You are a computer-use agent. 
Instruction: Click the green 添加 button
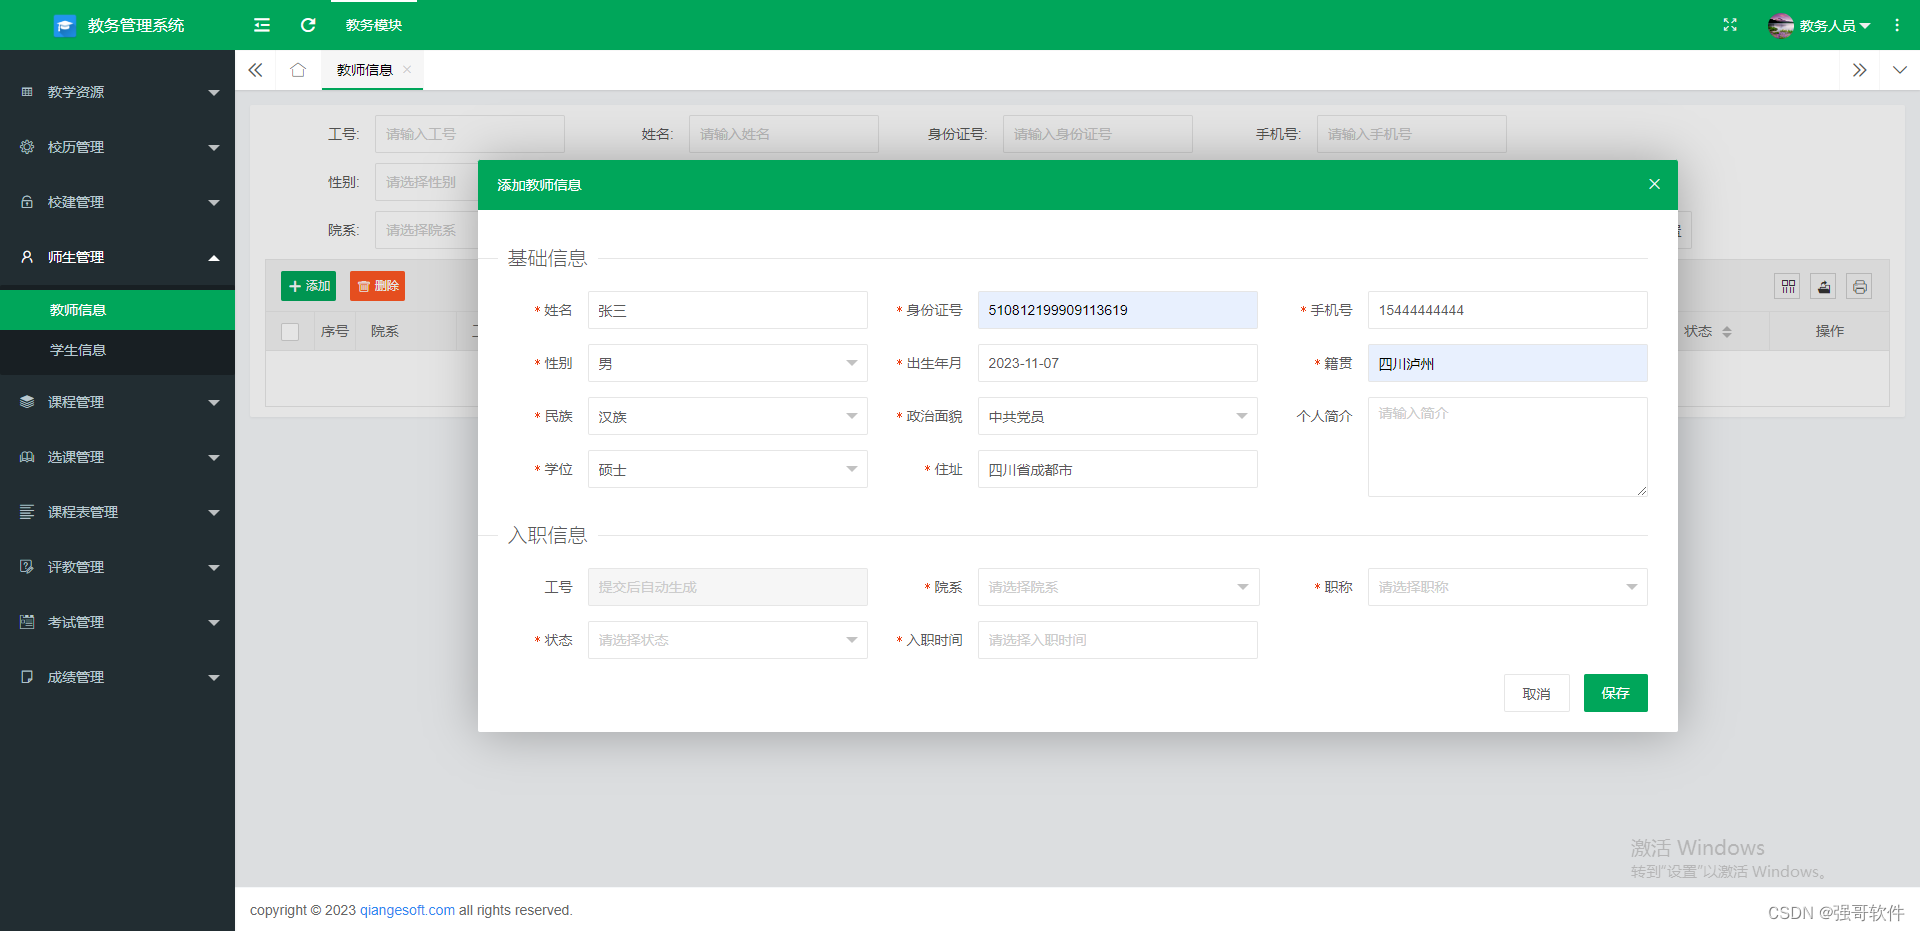pos(309,286)
